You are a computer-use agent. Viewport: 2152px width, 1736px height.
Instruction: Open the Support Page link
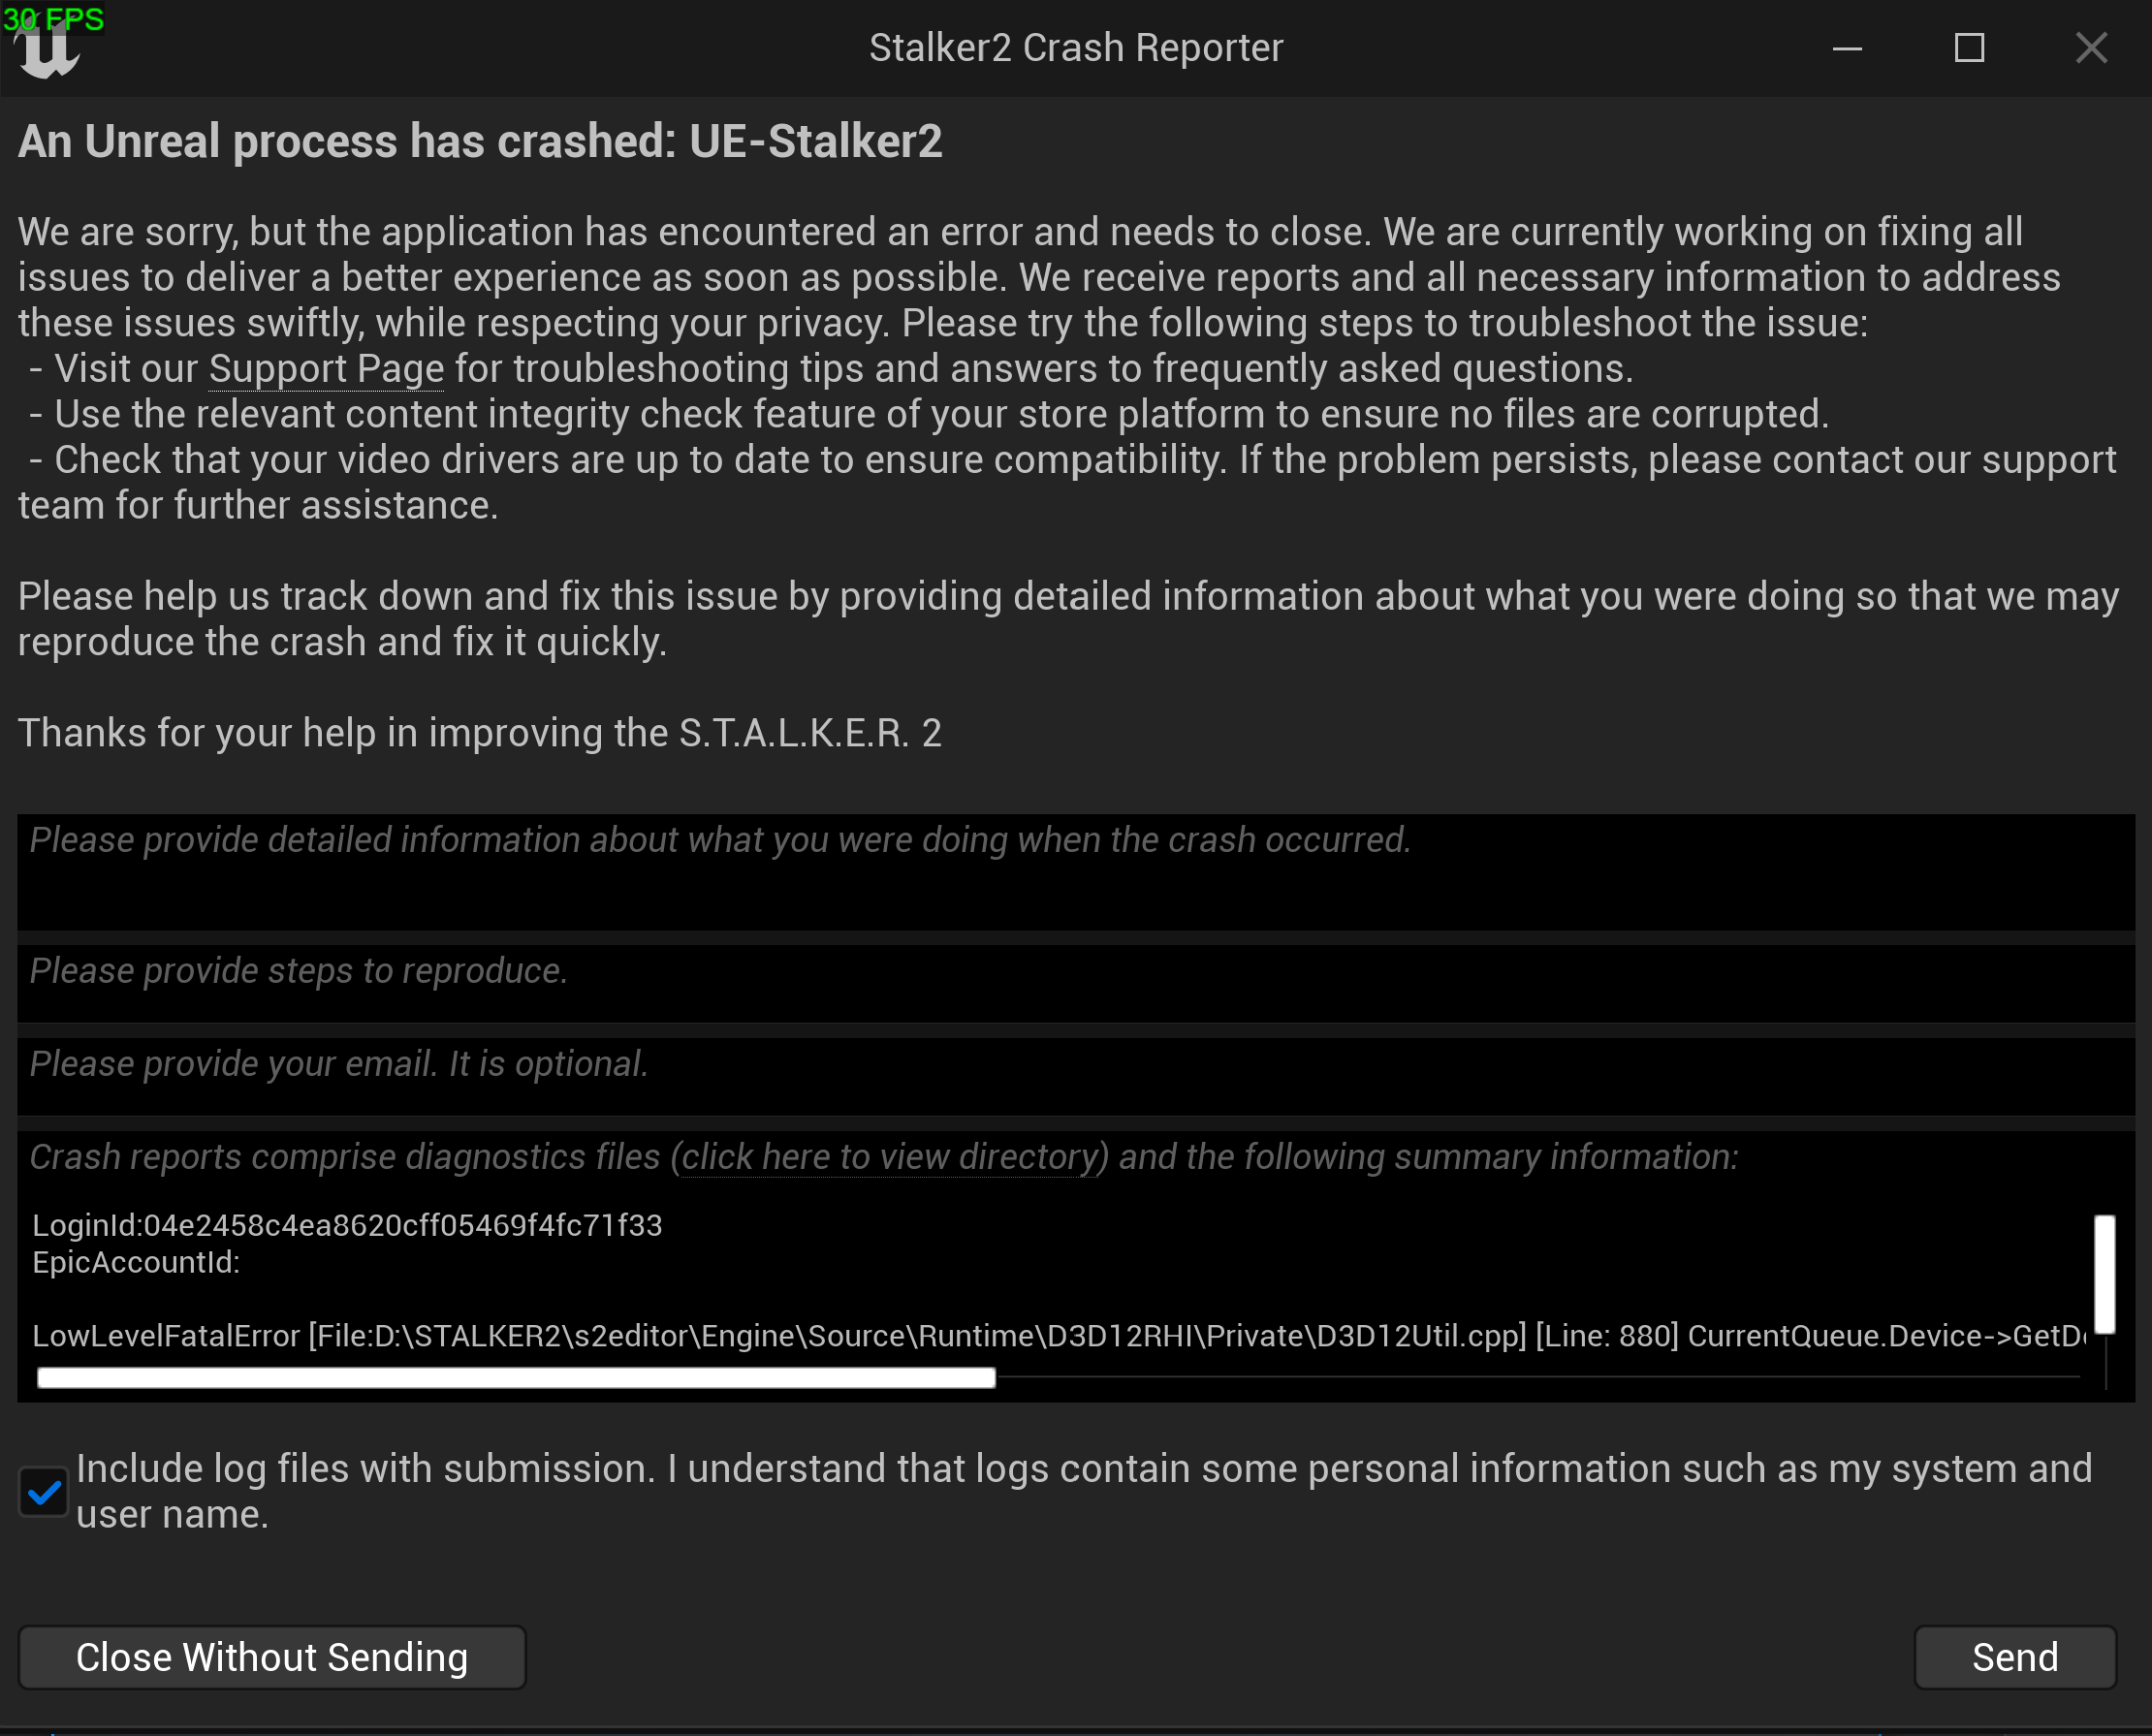pyautogui.click(x=326, y=369)
